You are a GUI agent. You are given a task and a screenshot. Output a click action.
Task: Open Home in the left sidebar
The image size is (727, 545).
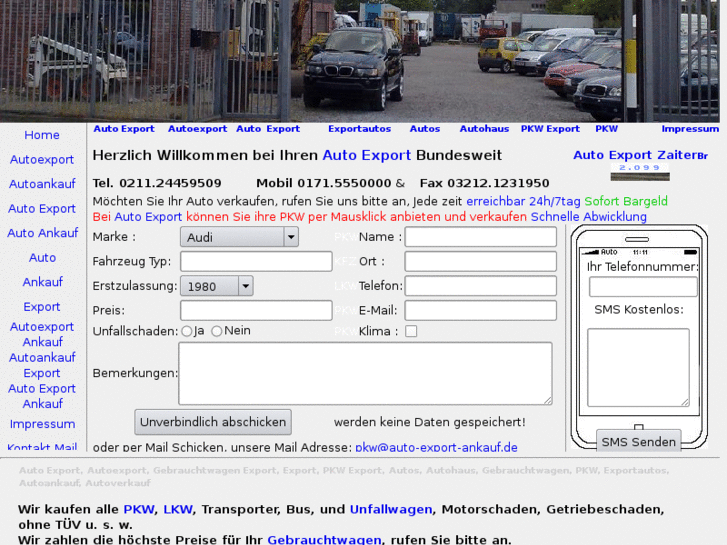point(42,135)
